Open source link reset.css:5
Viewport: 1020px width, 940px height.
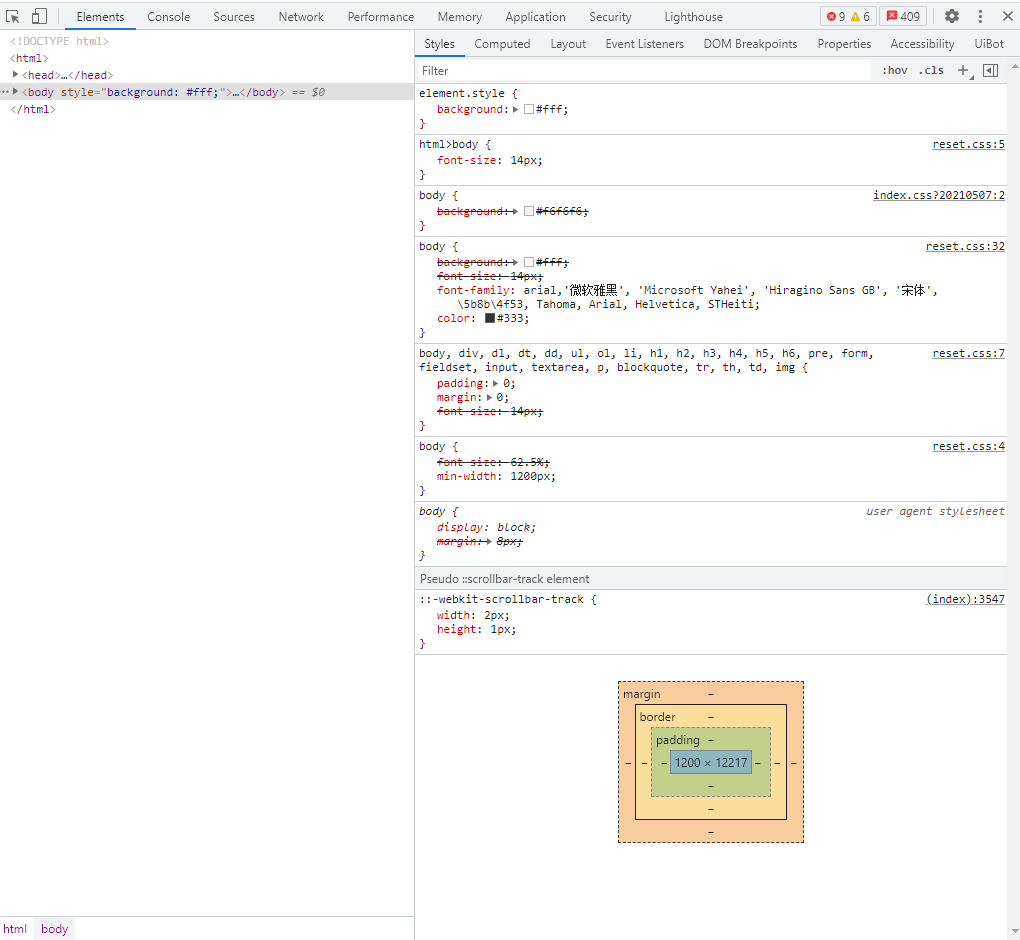click(x=968, y=144)
